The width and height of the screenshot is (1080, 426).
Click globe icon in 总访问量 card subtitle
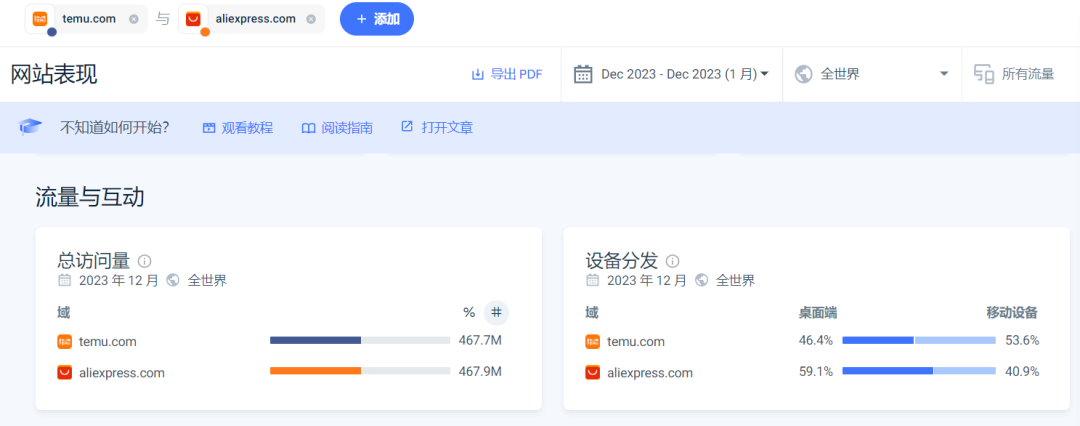173,281
